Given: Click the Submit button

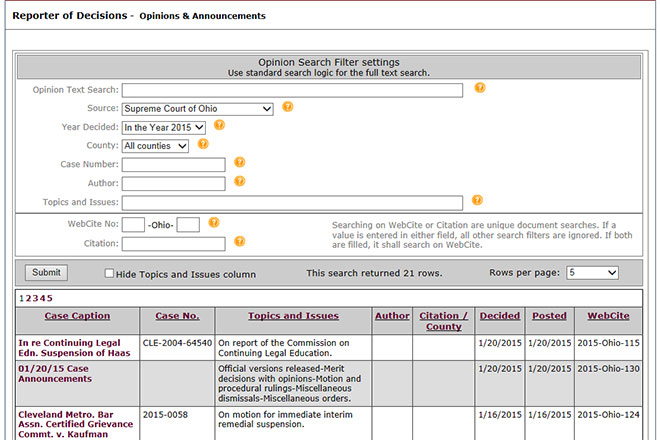Looking at the screenshot, I should tap(46, 272).
